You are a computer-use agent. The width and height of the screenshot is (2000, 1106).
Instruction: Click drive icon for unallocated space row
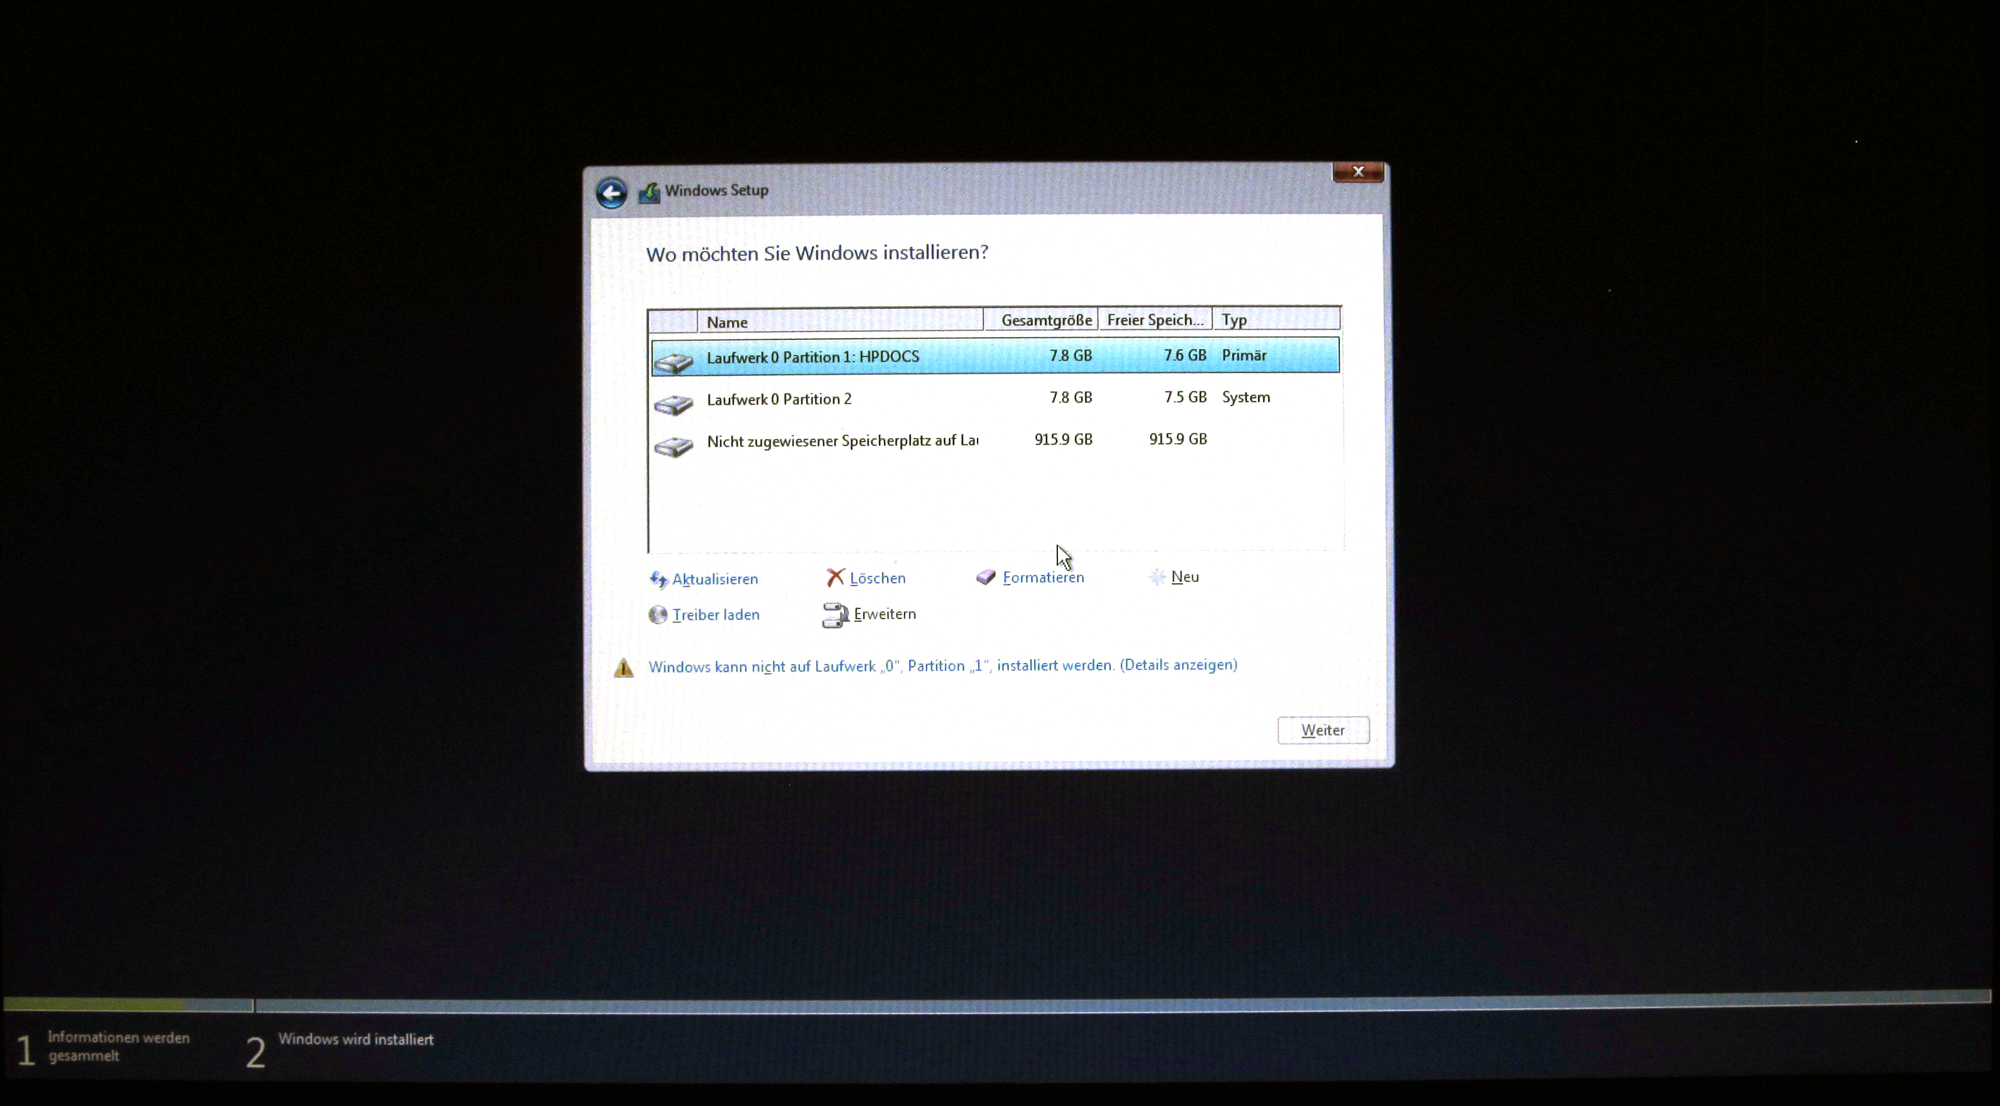[x=674, y=445]
